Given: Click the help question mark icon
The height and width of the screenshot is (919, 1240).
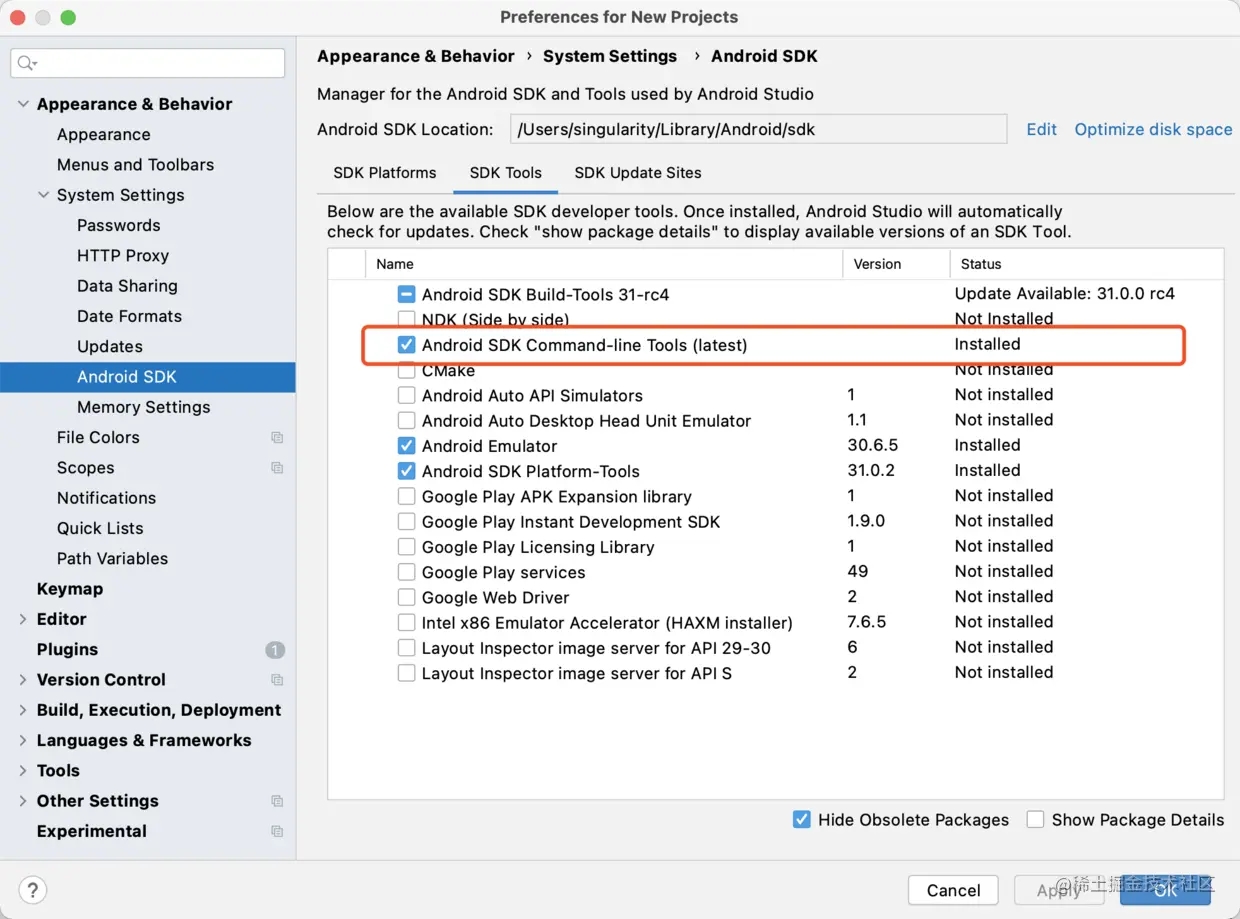Looking at the screenshot, I should 32,890.
